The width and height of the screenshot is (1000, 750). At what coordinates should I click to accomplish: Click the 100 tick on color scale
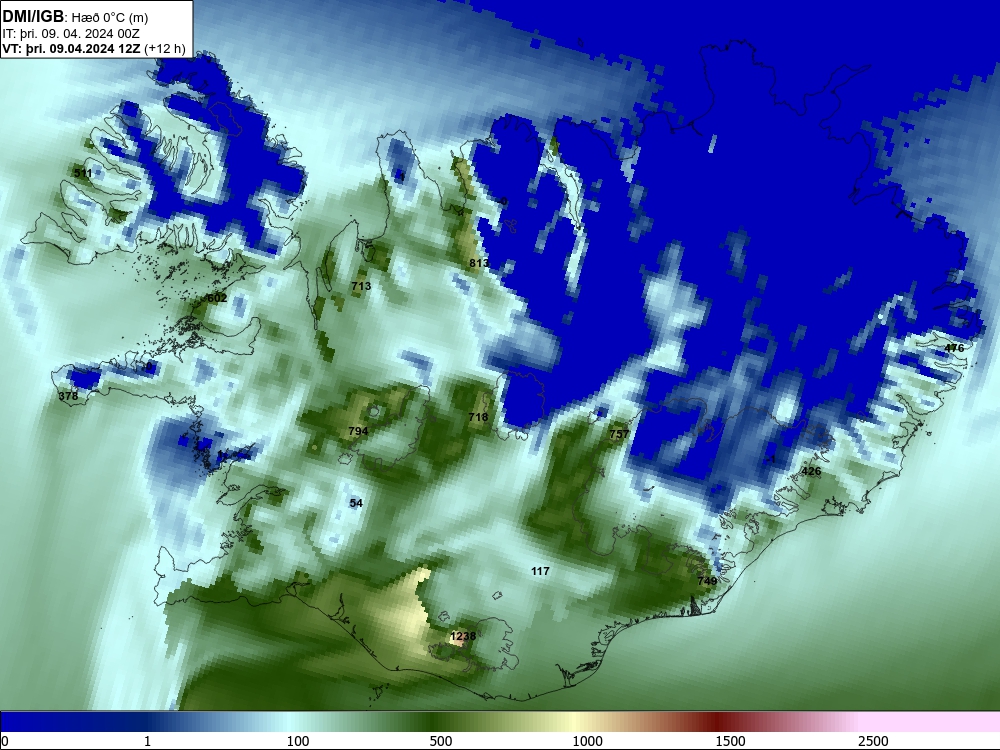[298, 741]
